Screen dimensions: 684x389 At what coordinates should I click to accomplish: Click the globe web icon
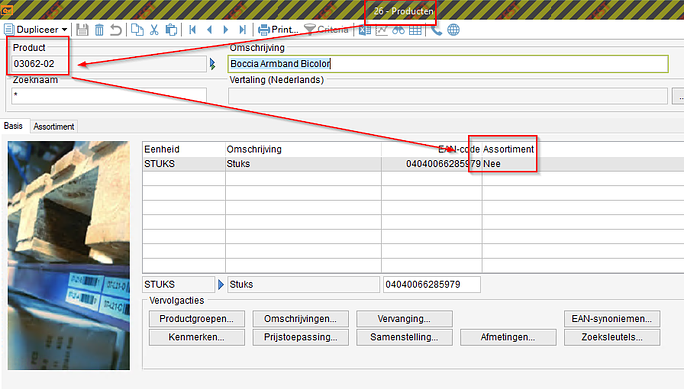pyautogui.click(x=454, y=30)
